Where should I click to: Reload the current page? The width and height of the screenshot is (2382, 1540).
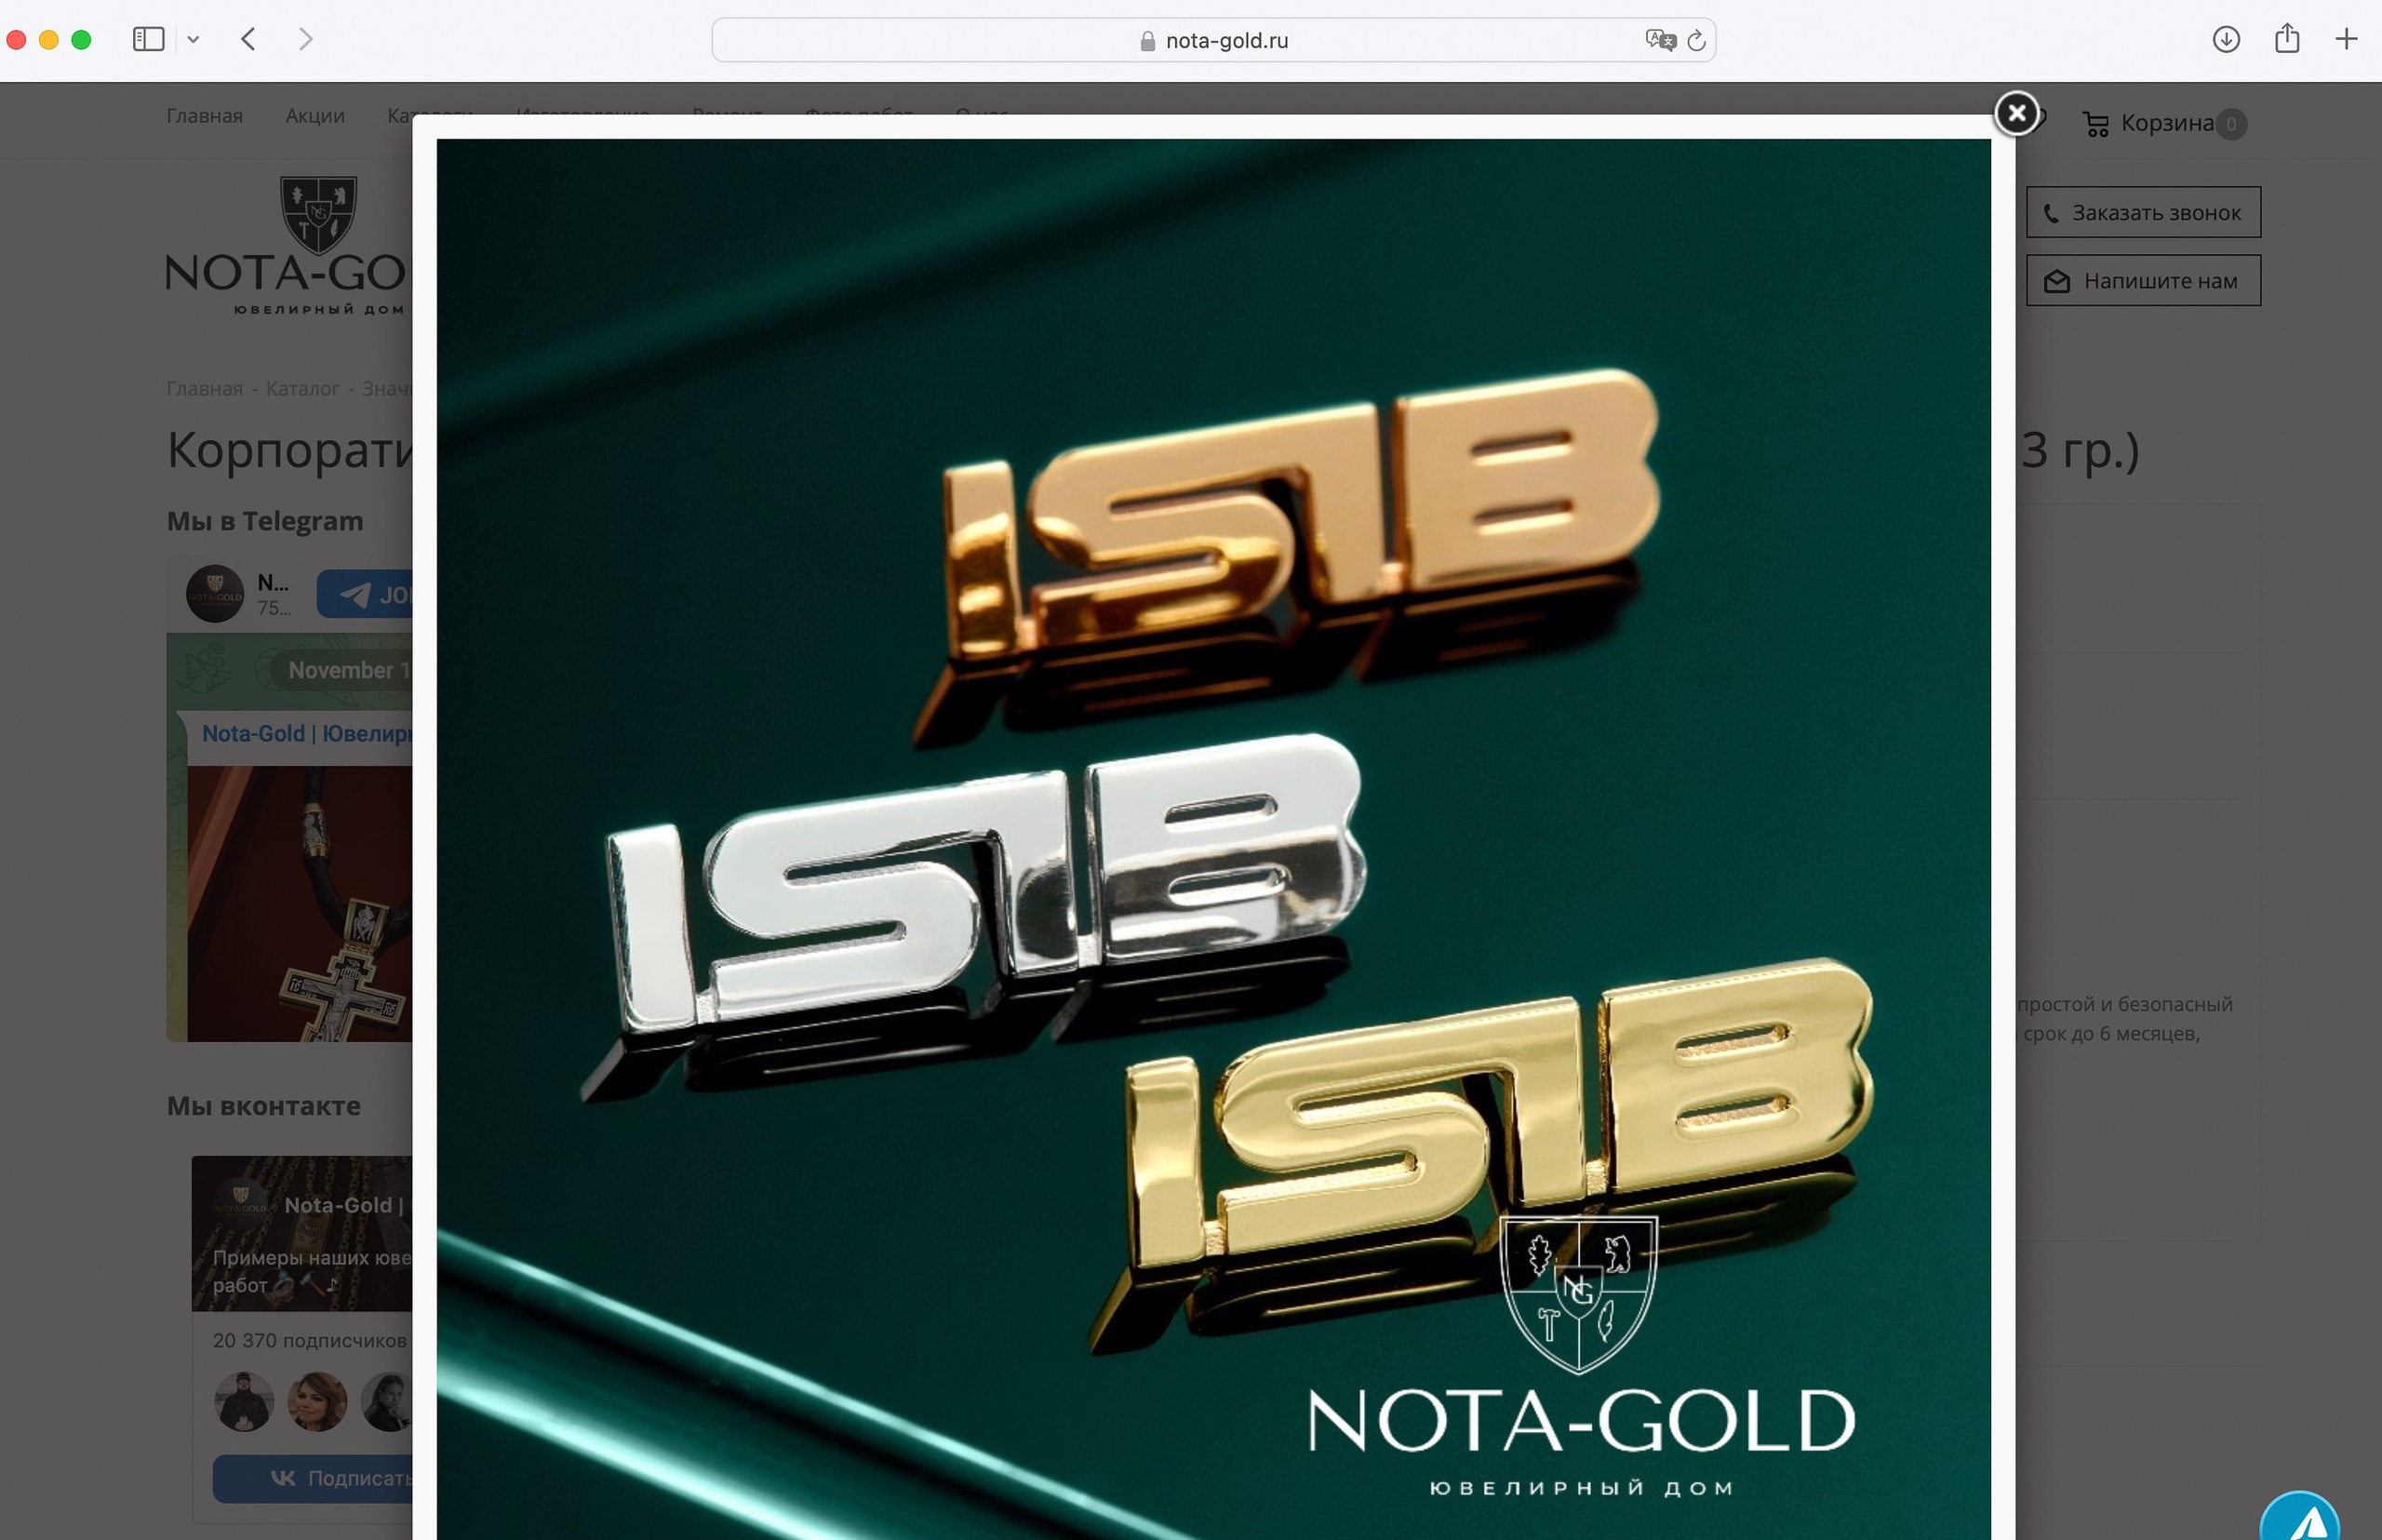click(x=1696, y=41)
